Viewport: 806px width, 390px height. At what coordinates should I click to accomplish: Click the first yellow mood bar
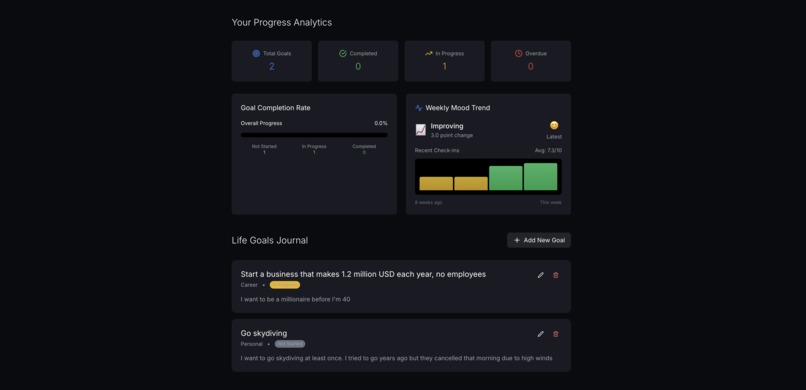click(436, 183)
